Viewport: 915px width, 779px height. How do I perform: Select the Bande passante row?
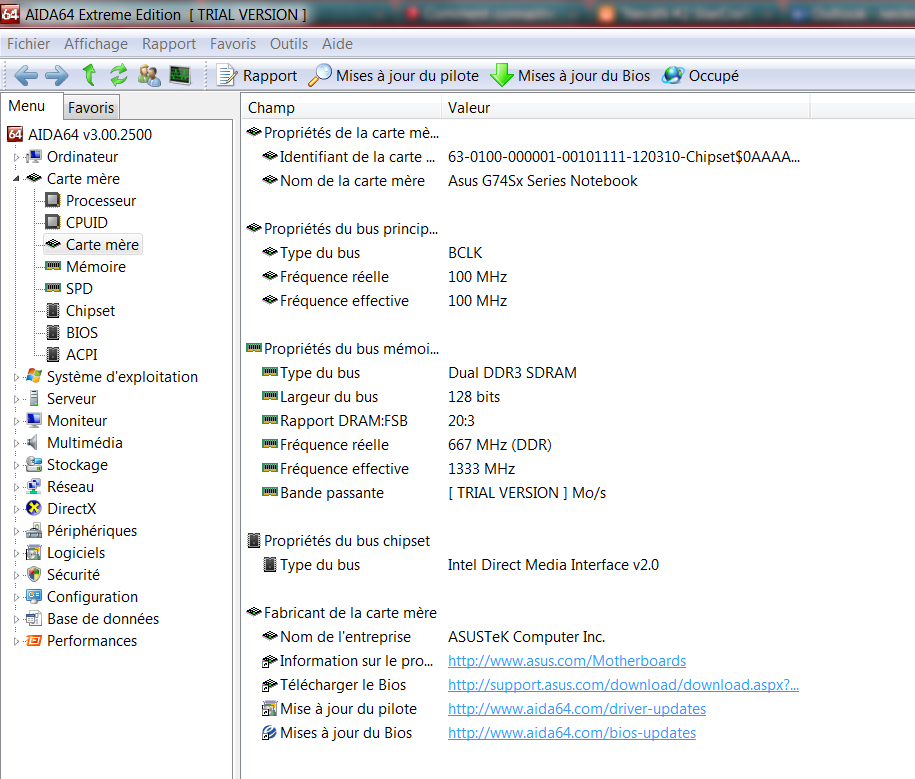(x=434, y=493)
